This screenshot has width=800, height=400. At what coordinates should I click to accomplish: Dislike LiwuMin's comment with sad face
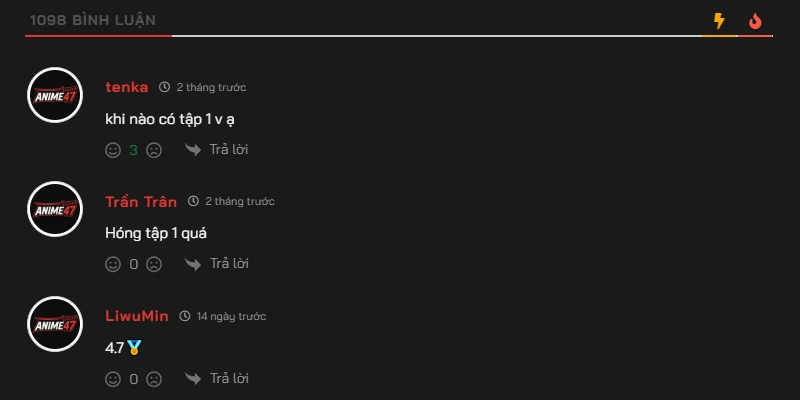click(x=154, y=380)
